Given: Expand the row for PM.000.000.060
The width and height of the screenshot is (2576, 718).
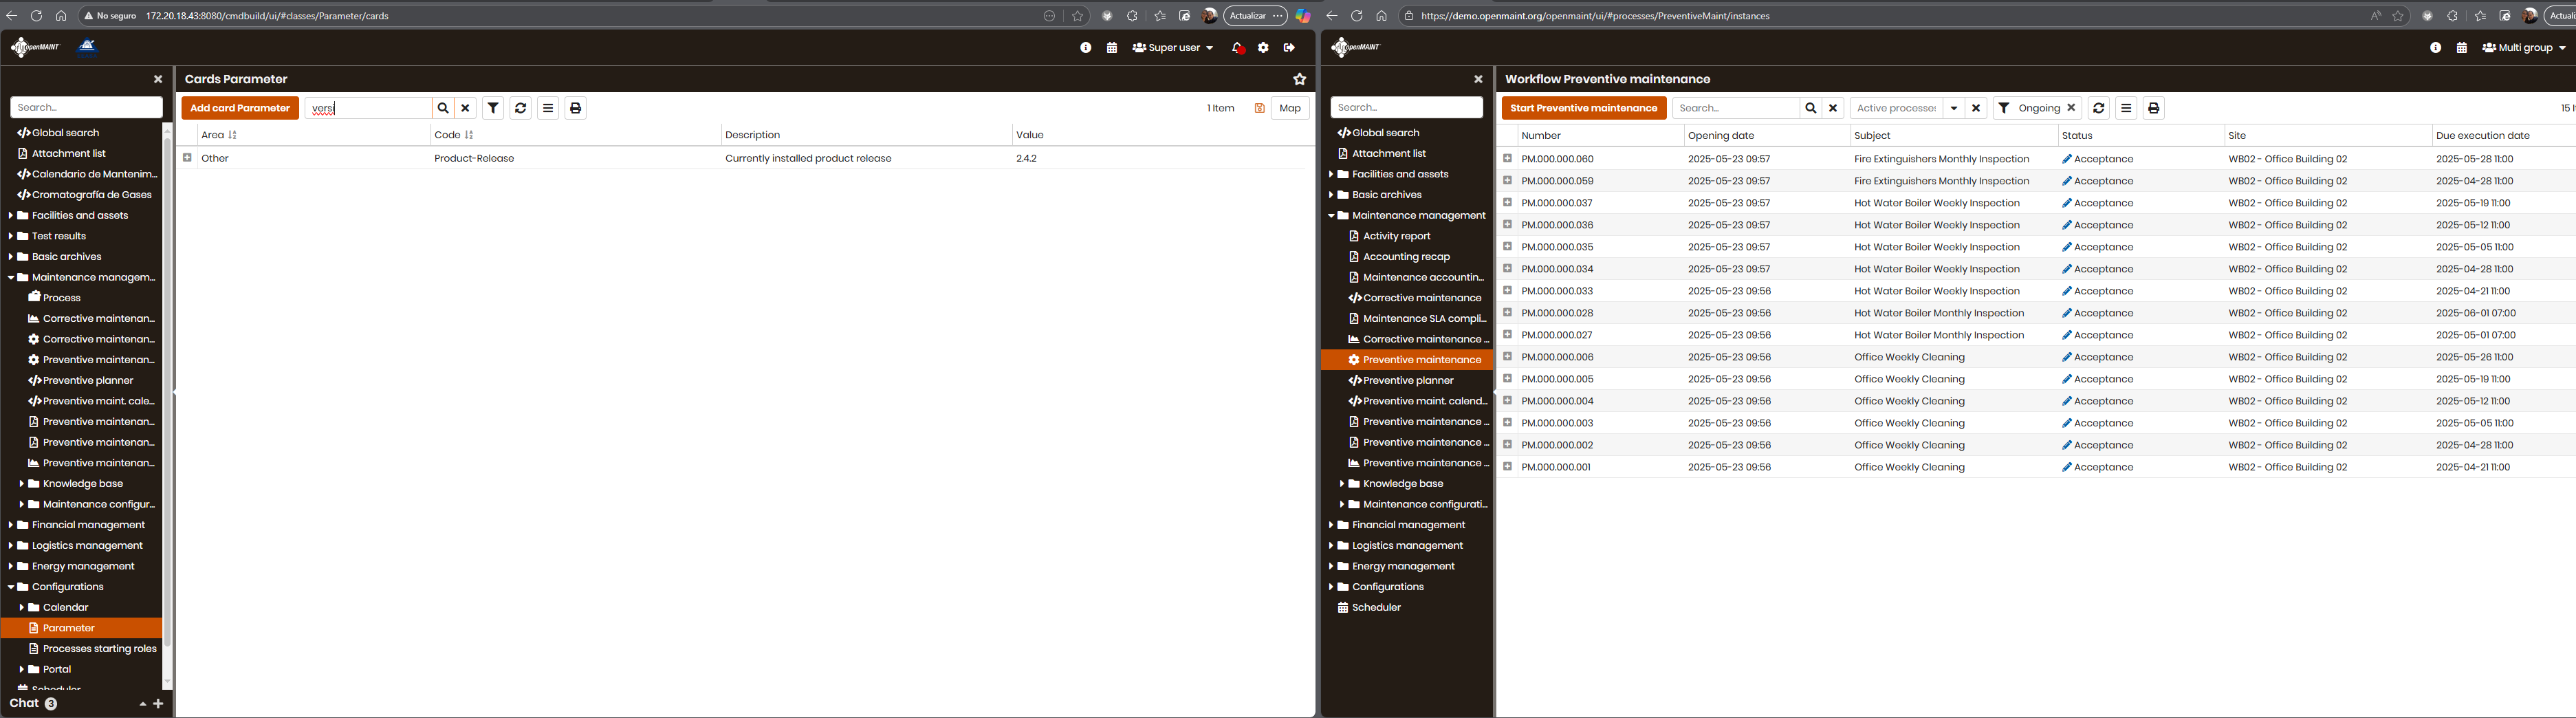Looking at the screenshot, I should click(1507, 158).
